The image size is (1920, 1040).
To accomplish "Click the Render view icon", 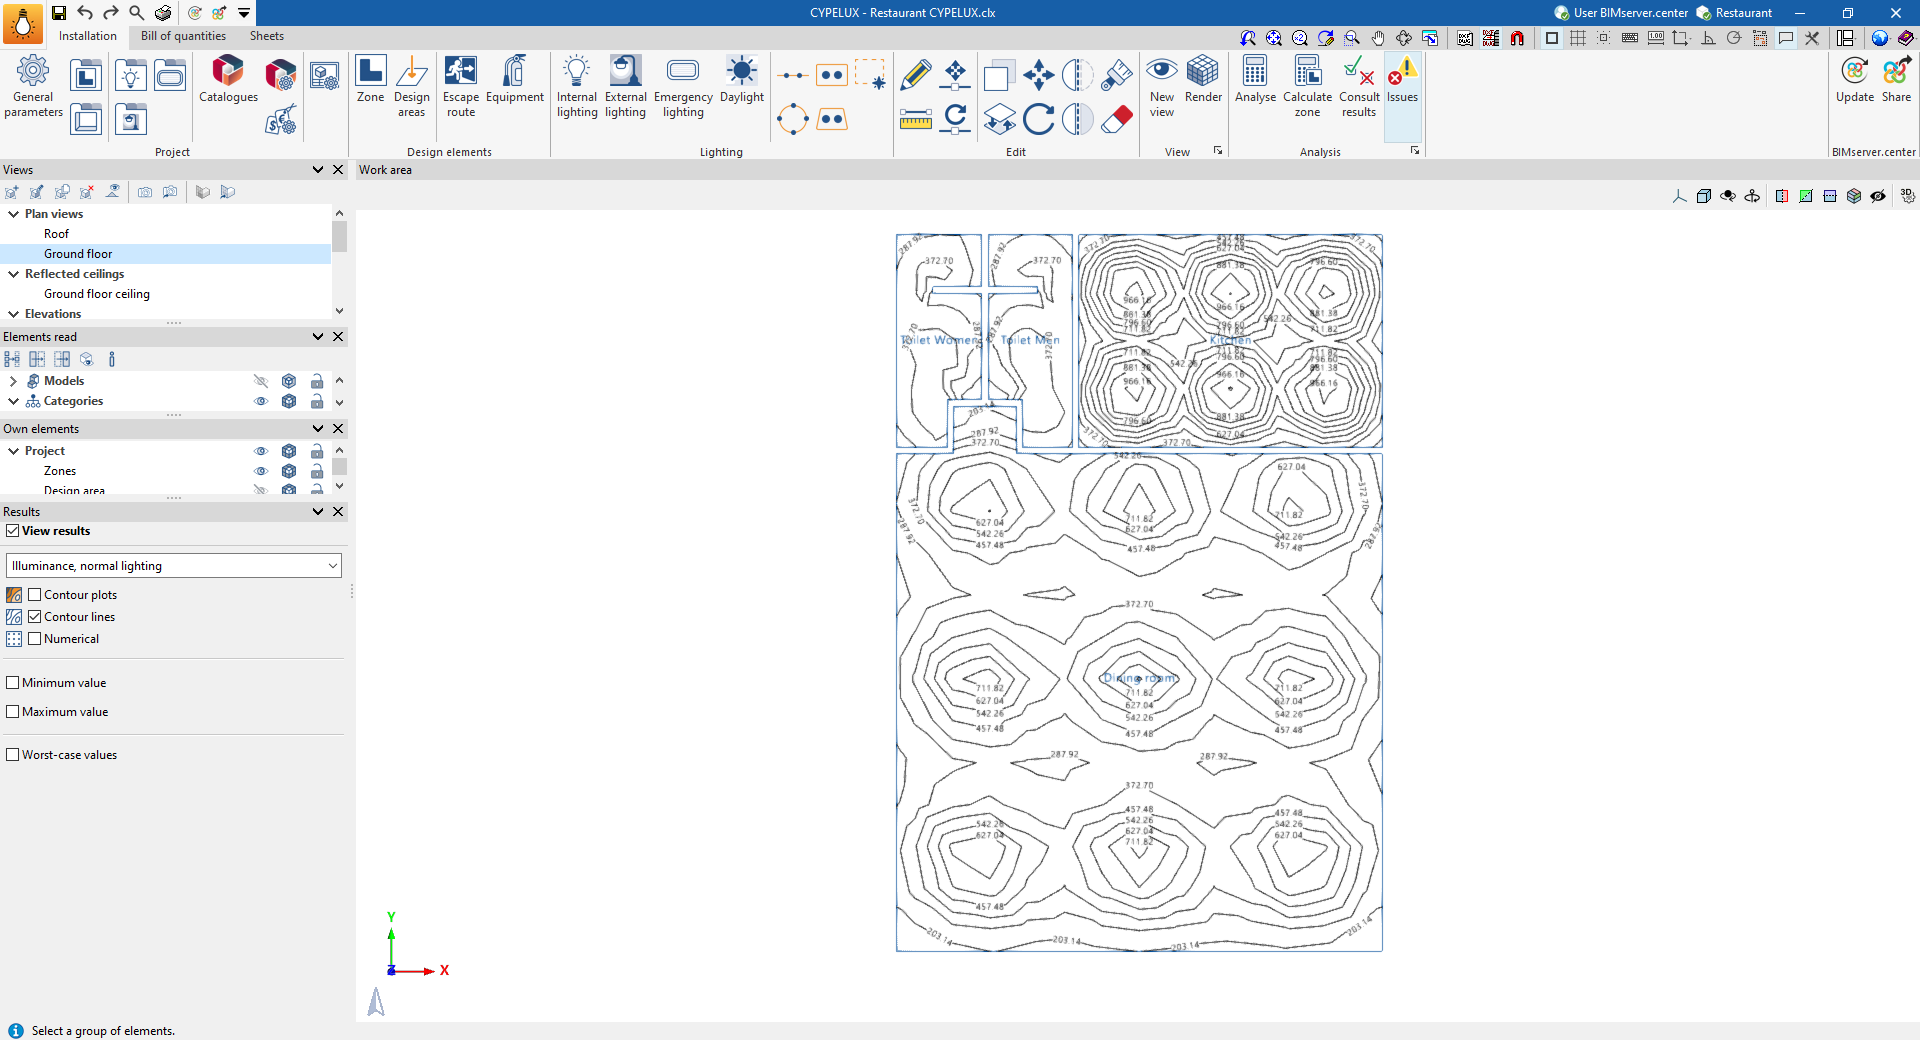I will [1203, 80].
